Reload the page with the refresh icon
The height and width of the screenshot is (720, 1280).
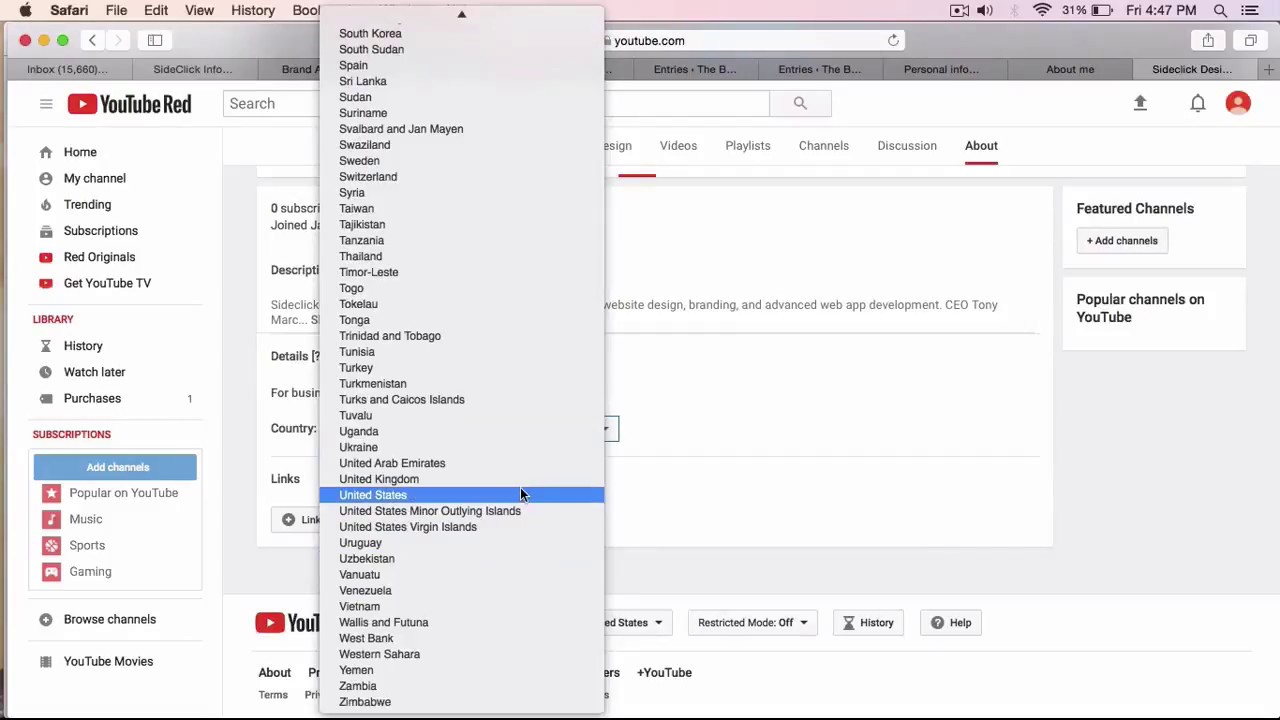[x=893, y=40]
